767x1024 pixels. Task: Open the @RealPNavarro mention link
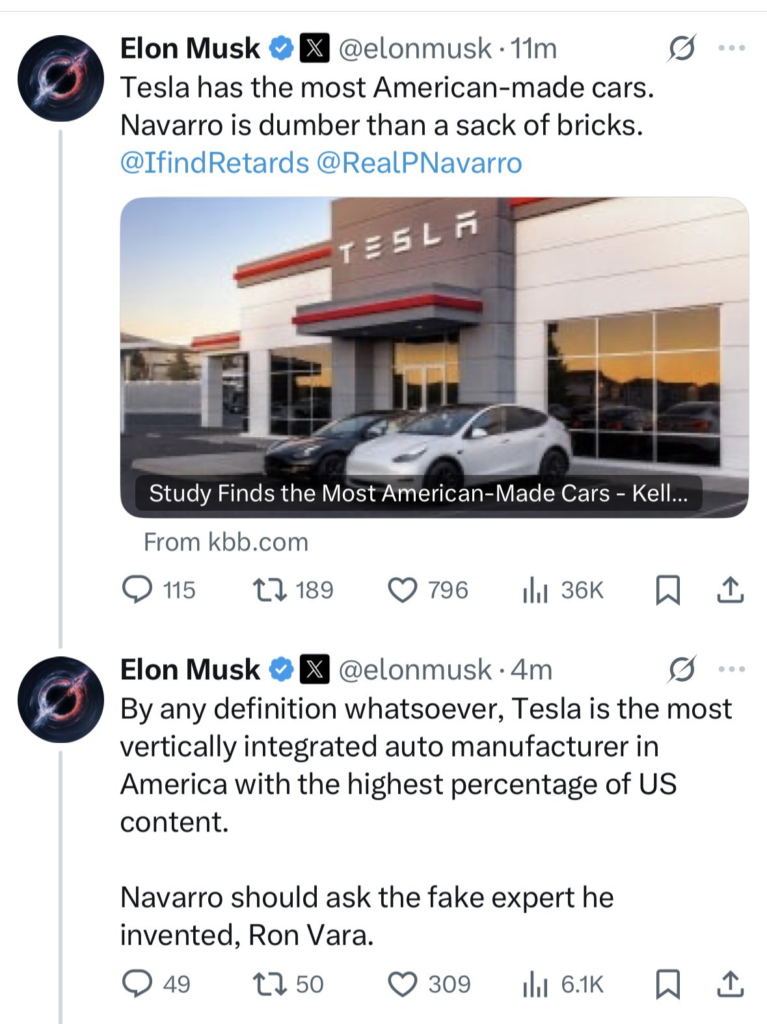(x=419, y=163)
